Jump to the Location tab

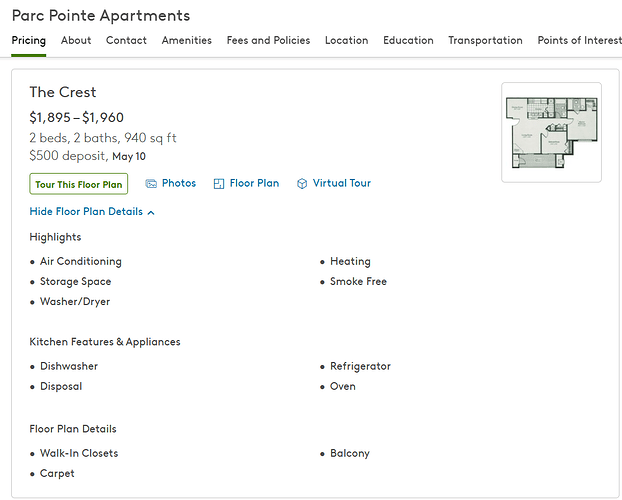346,41
